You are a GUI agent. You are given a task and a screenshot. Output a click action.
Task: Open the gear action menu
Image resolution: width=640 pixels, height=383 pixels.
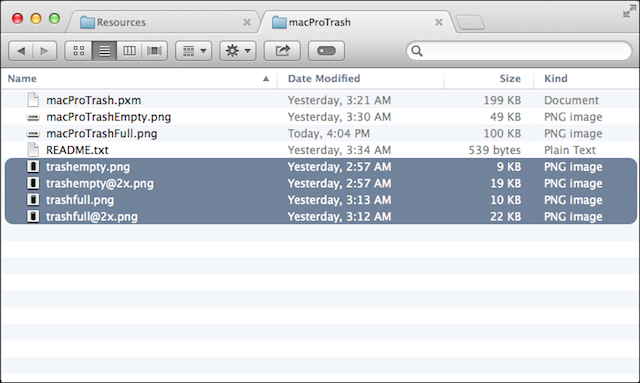pyautogui.click(x=238, y=51)
